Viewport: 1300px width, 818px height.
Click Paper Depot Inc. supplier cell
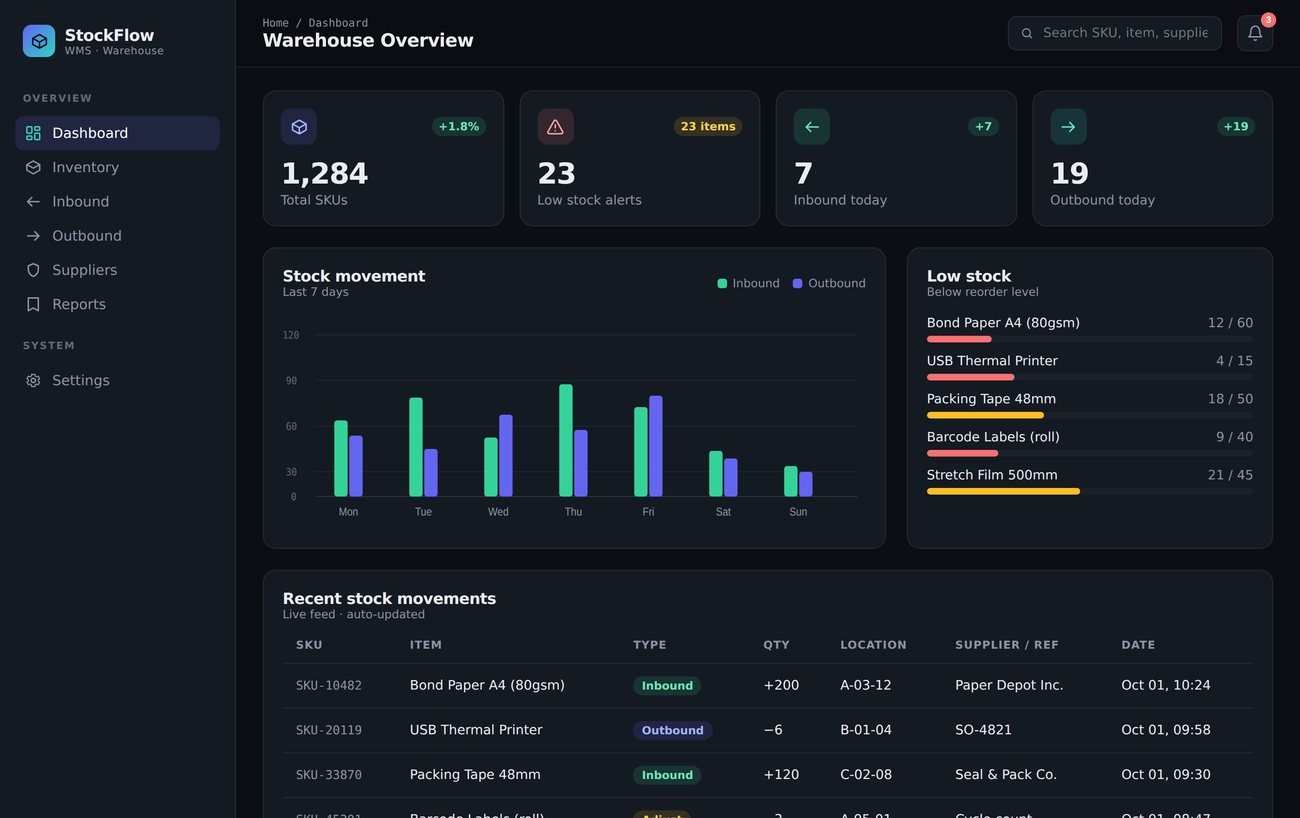1009,686
